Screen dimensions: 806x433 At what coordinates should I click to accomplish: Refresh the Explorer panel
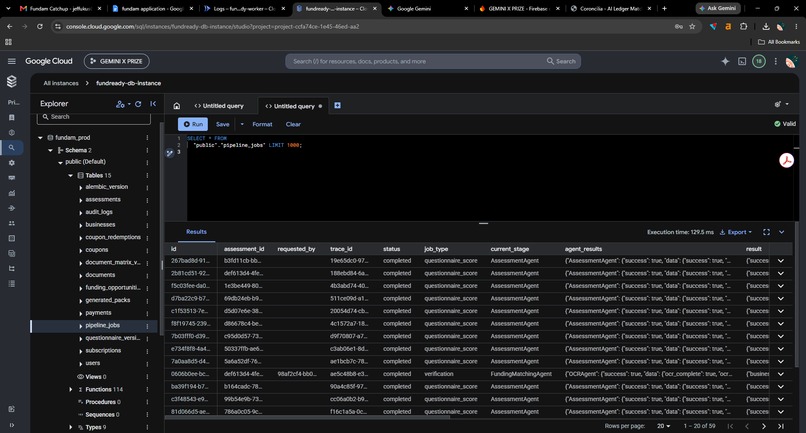tap(138, 104)
